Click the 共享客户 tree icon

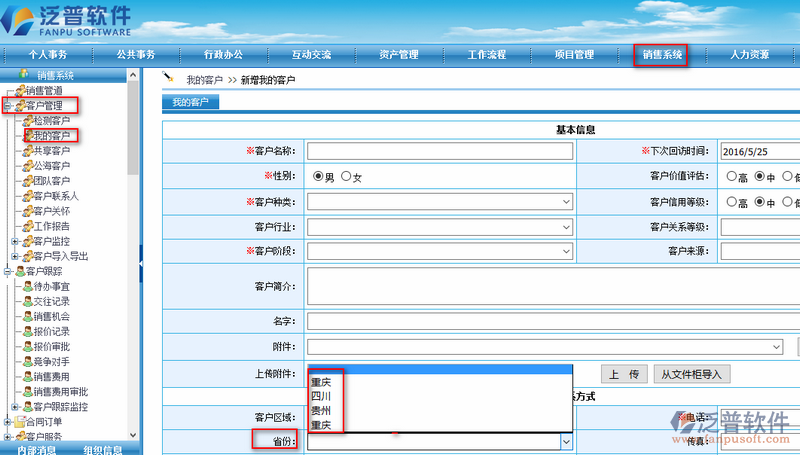[27, 150]
